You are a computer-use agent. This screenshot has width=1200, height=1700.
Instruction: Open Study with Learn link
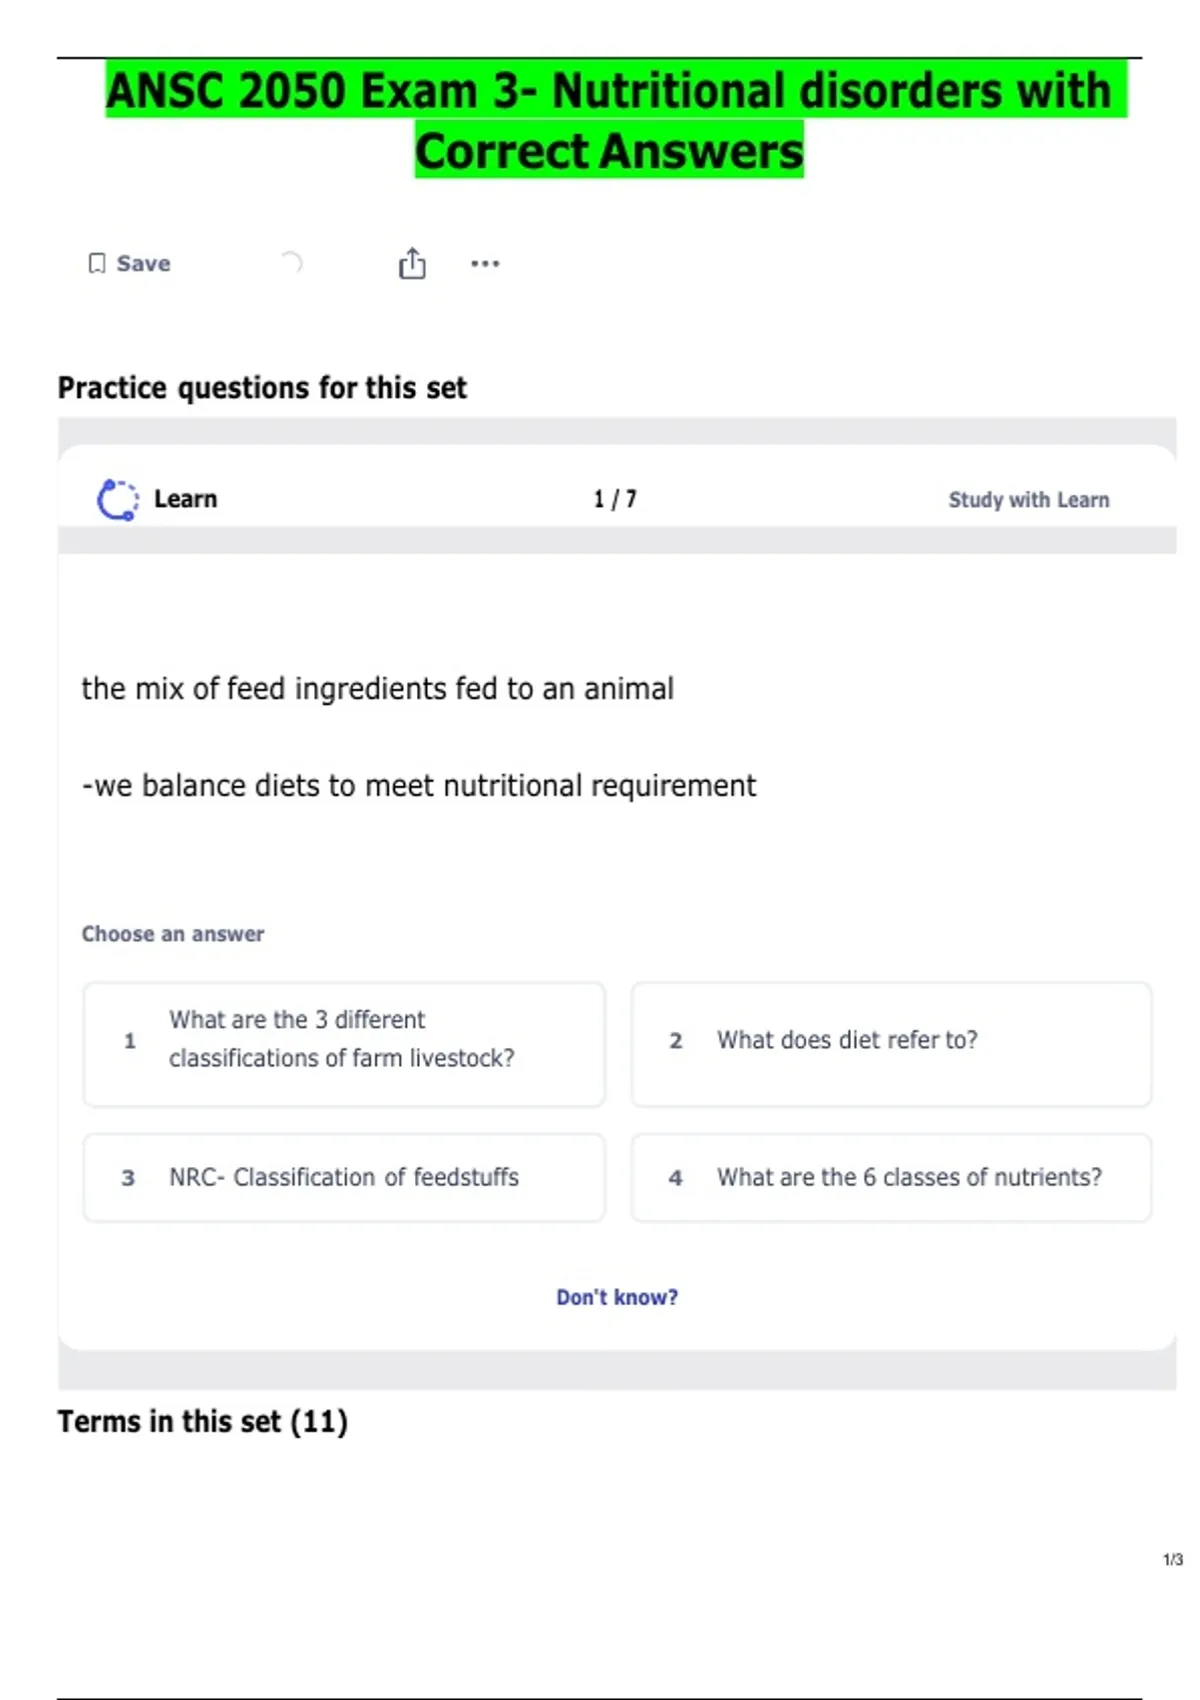point(1028,500)
